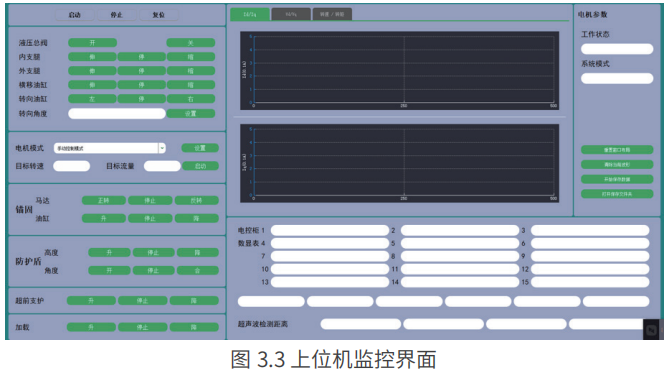667x388 pixels.
Task: Open the 电机模式 dropdown arrow
Action: (x=162, y=148)
